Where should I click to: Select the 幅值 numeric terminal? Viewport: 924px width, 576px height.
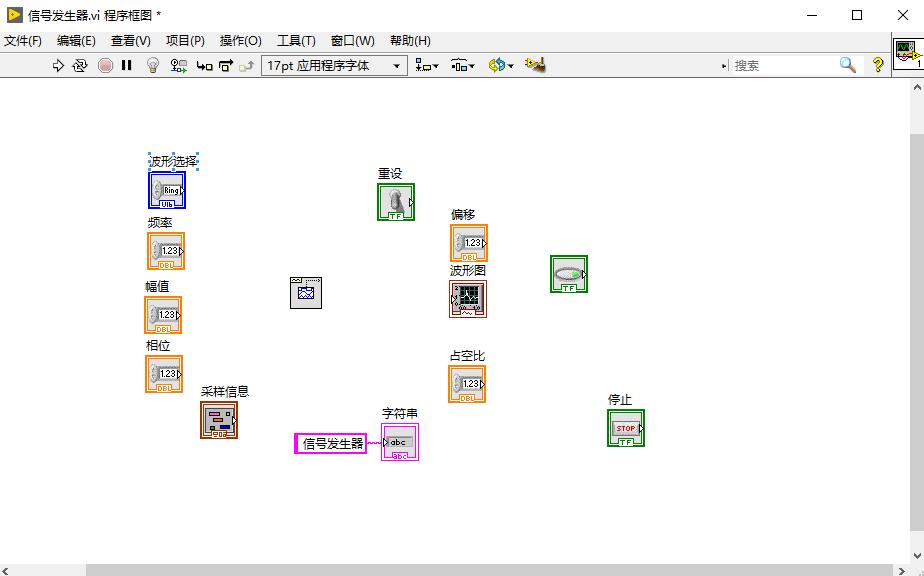pos(163,315)
